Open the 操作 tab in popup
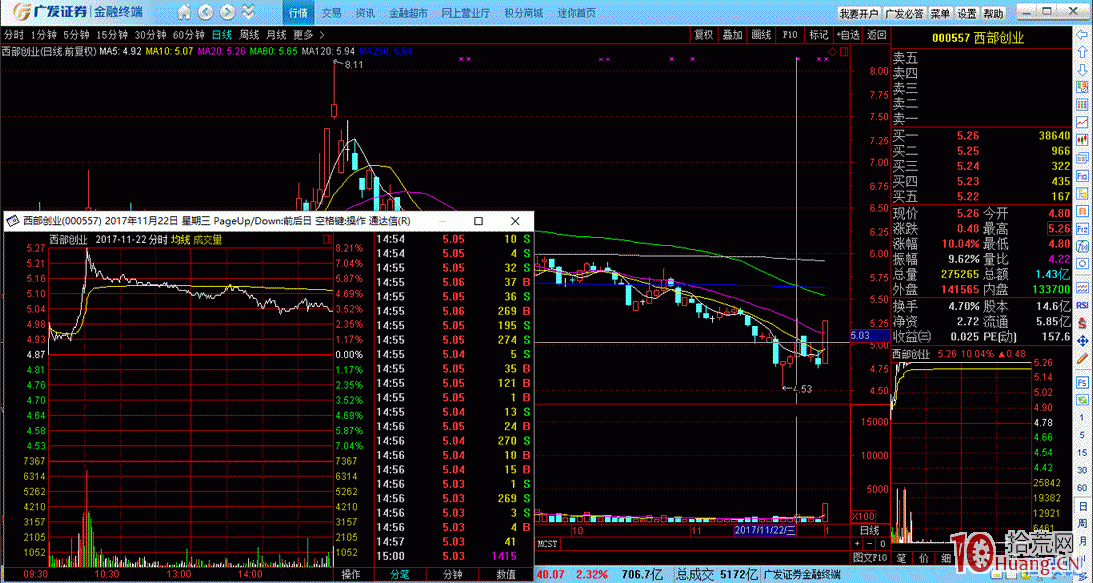This screenshot has height=583, width=1093. pyautogui.click(x=351, y=575)
